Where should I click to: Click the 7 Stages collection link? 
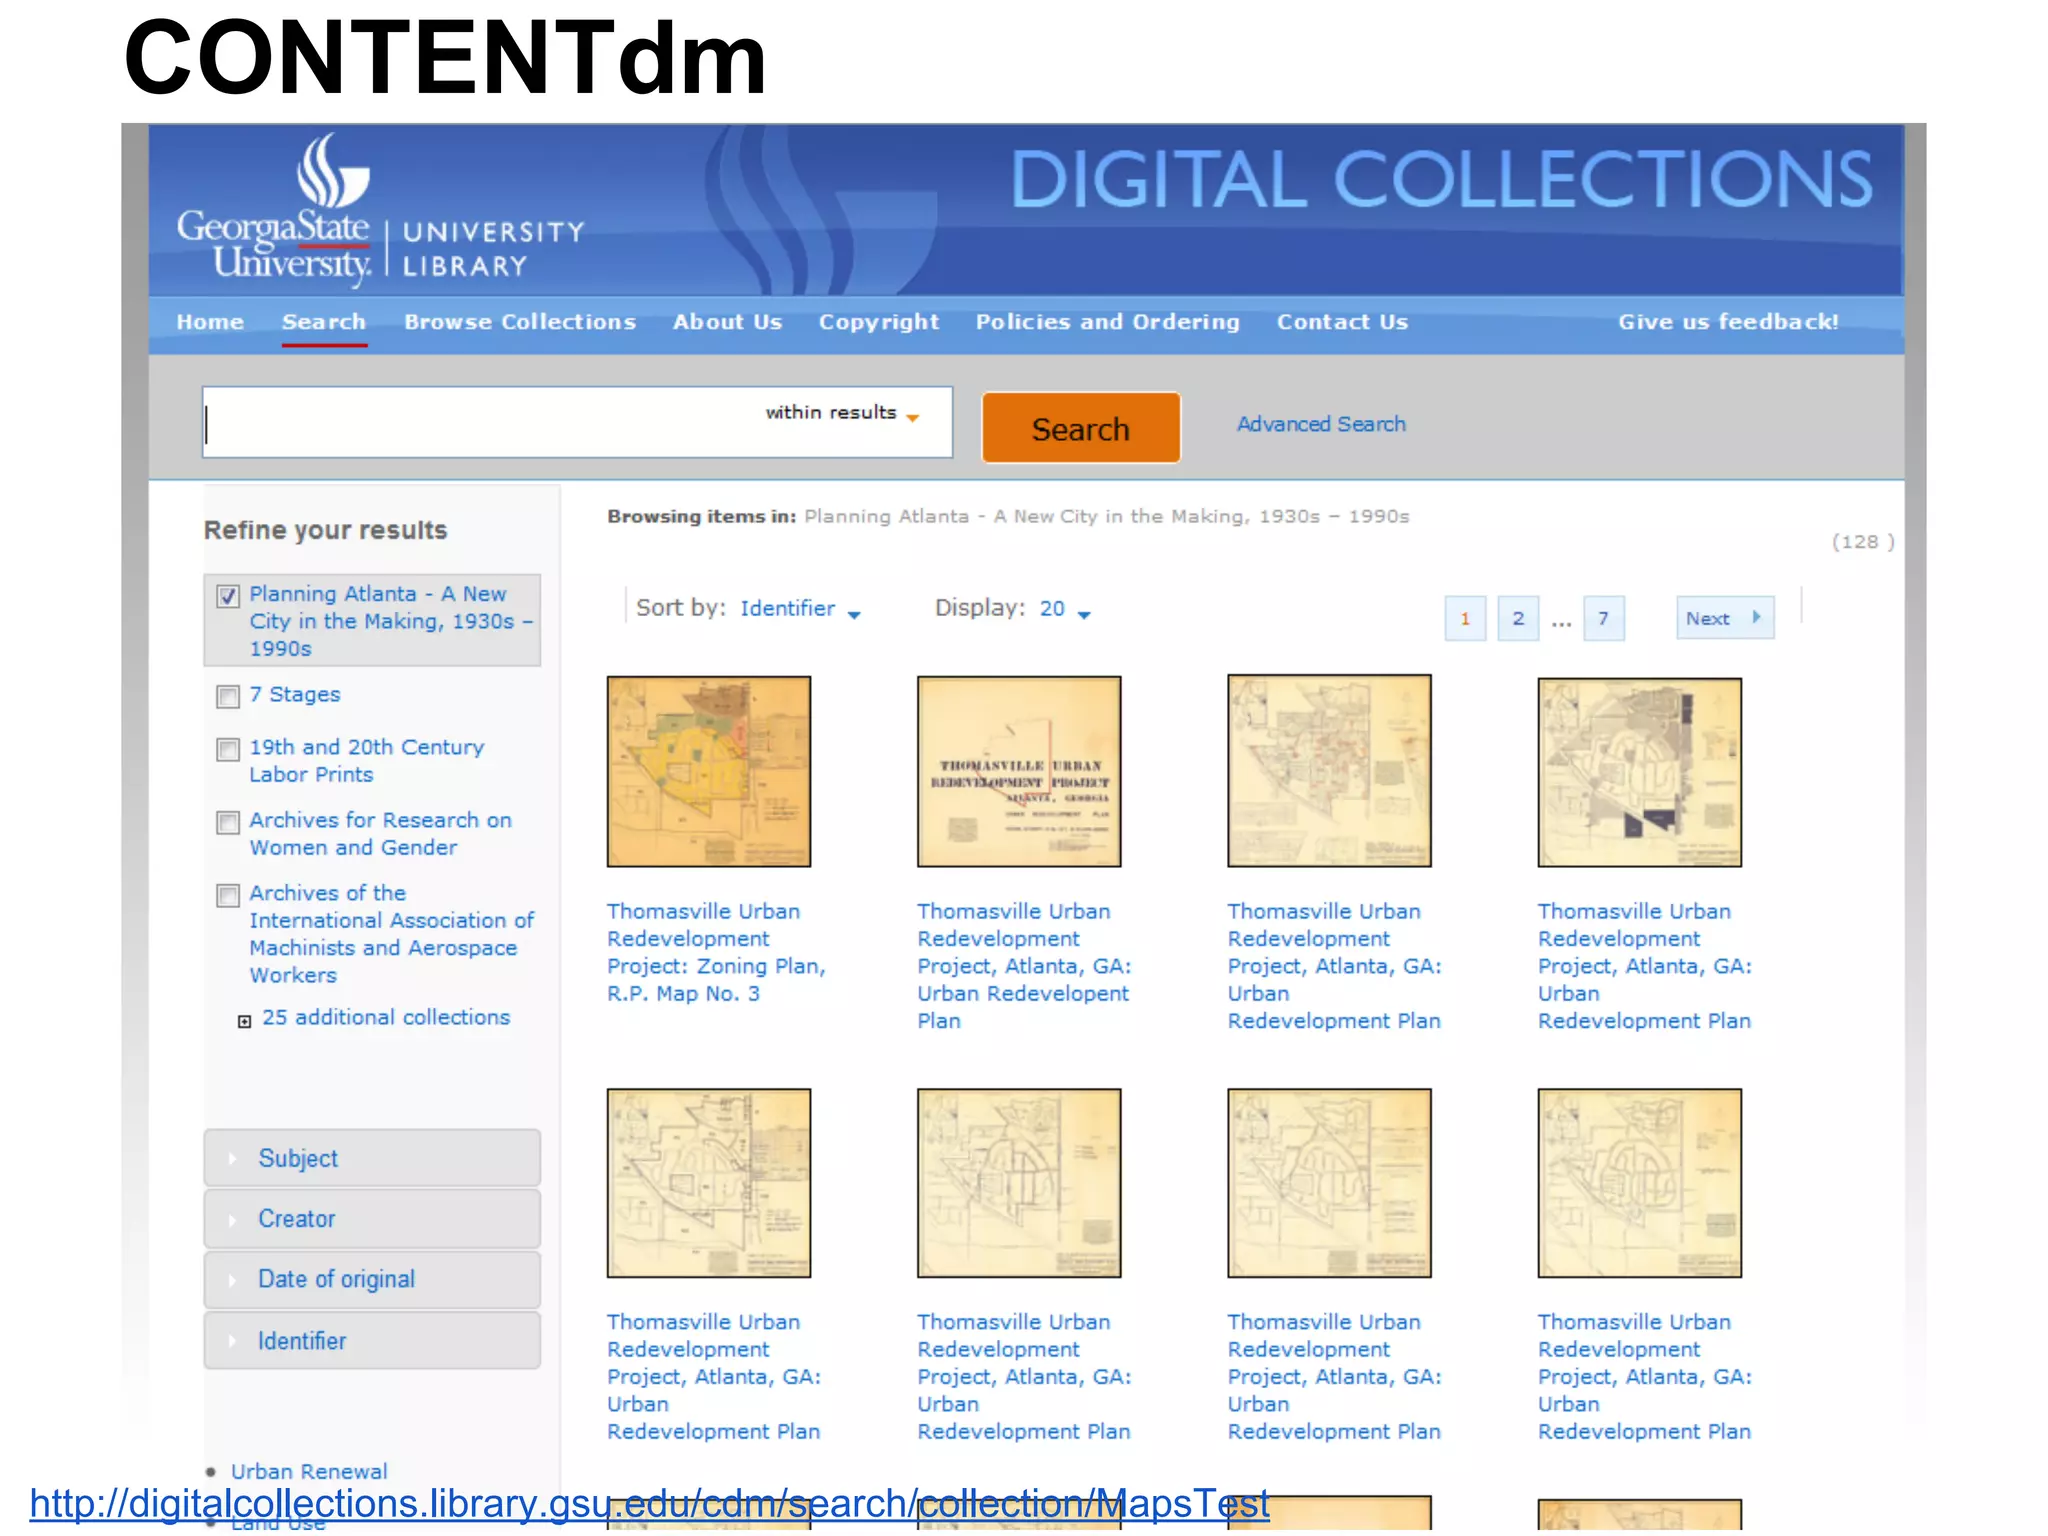click(295, 694)
